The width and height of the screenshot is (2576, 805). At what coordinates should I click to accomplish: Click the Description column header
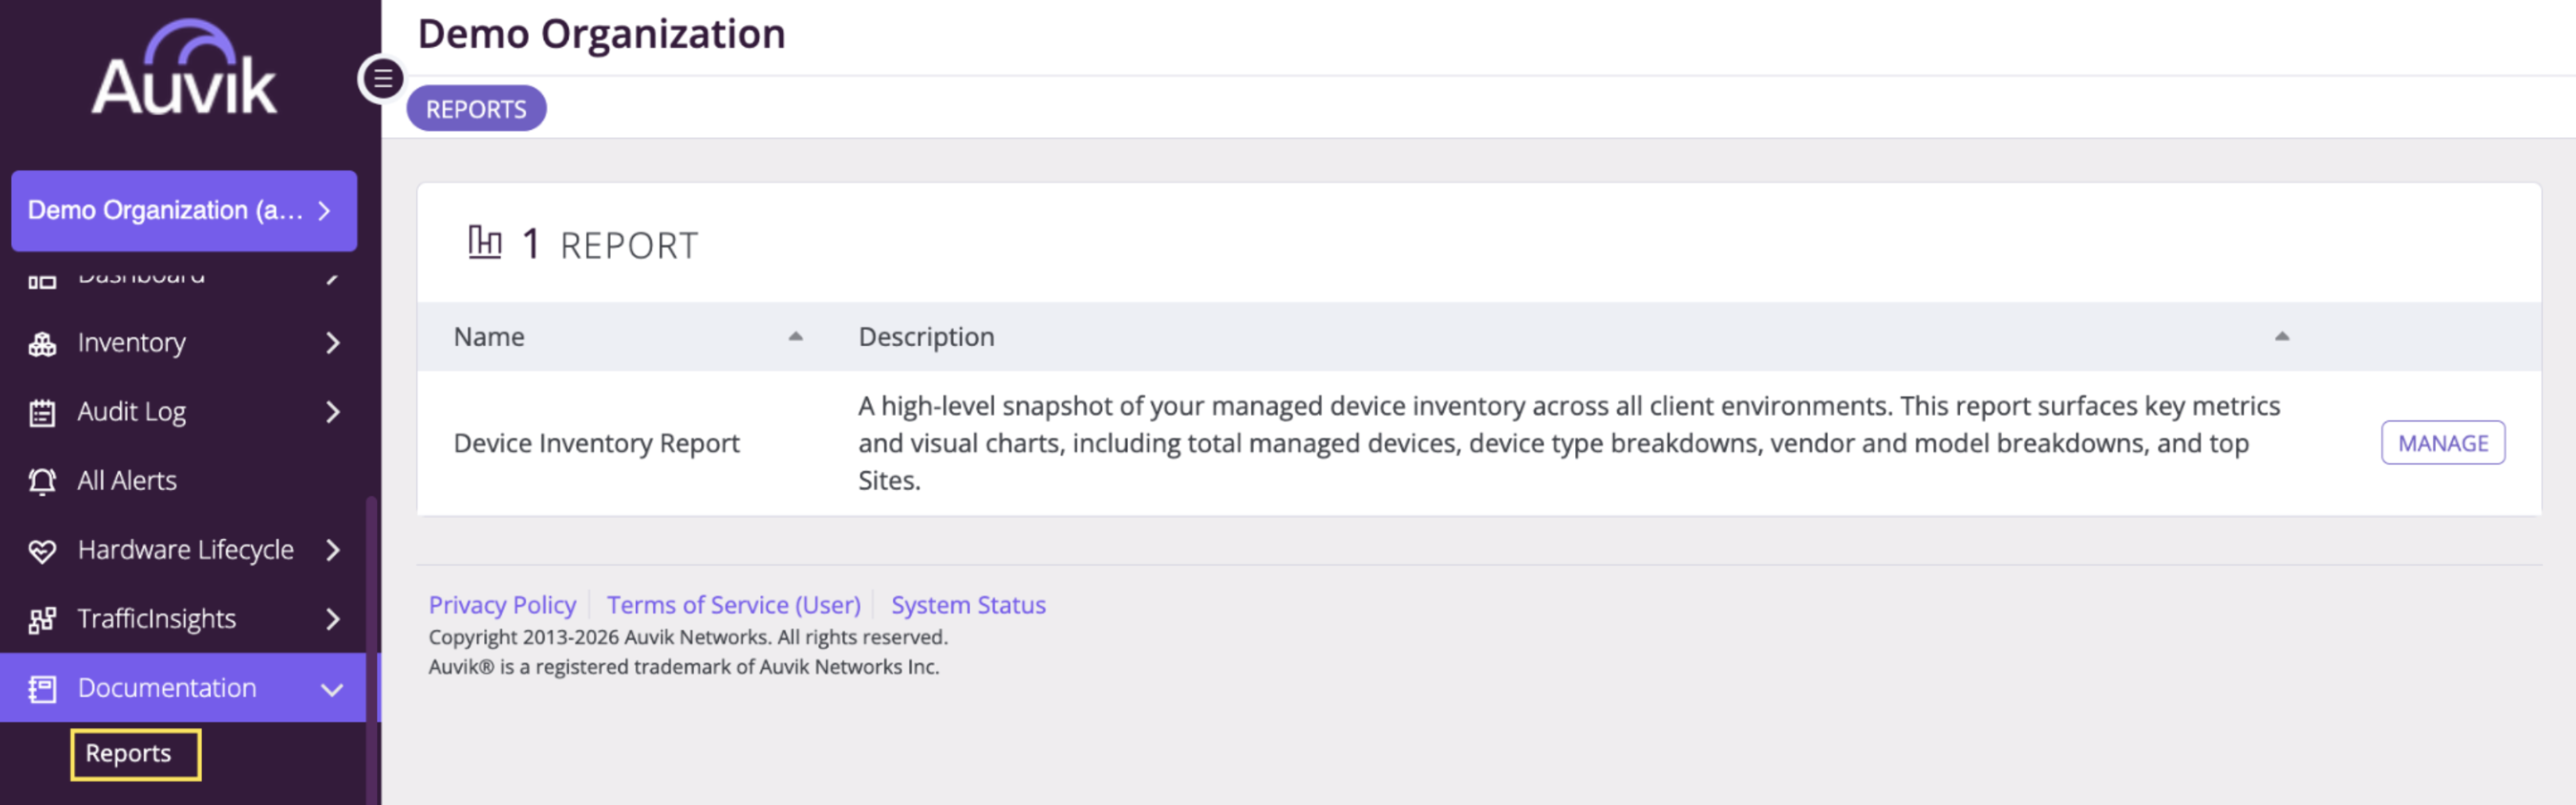(926, 337)
